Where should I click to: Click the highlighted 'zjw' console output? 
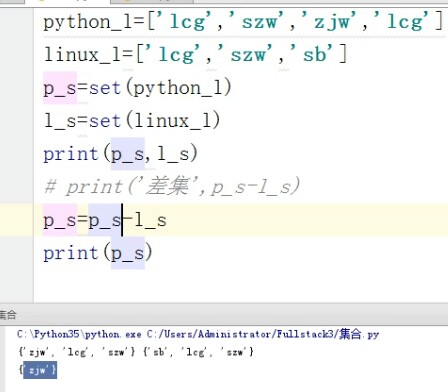coord(40,370)
